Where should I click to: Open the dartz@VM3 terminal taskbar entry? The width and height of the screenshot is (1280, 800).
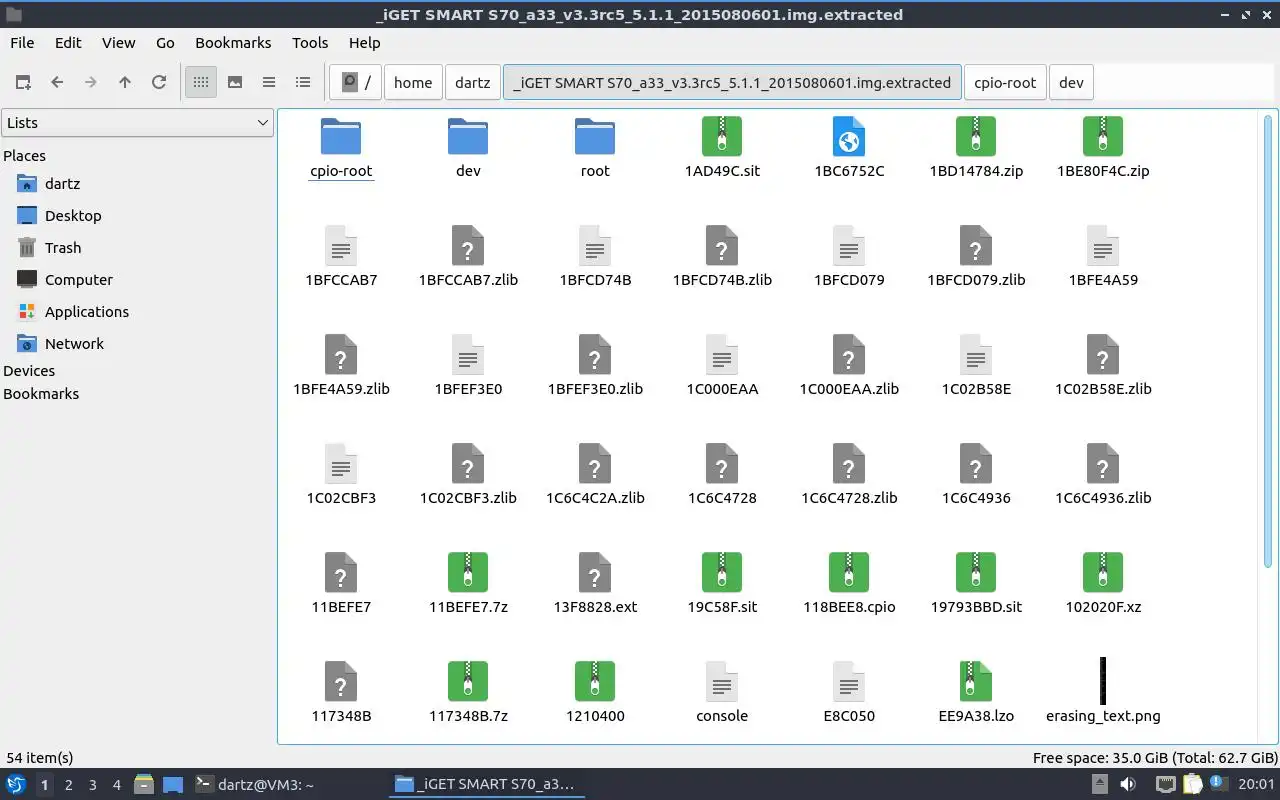254,785
